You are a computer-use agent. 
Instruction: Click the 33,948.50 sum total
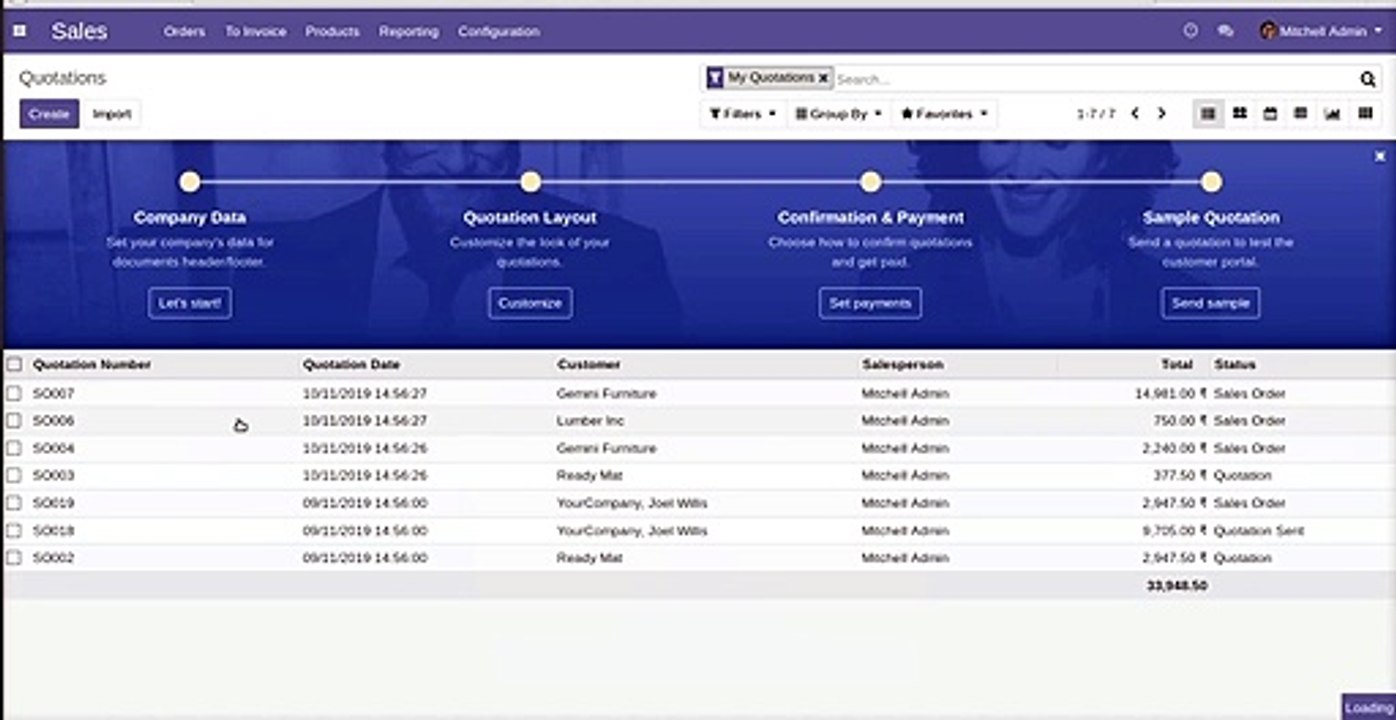point(1177,586)
